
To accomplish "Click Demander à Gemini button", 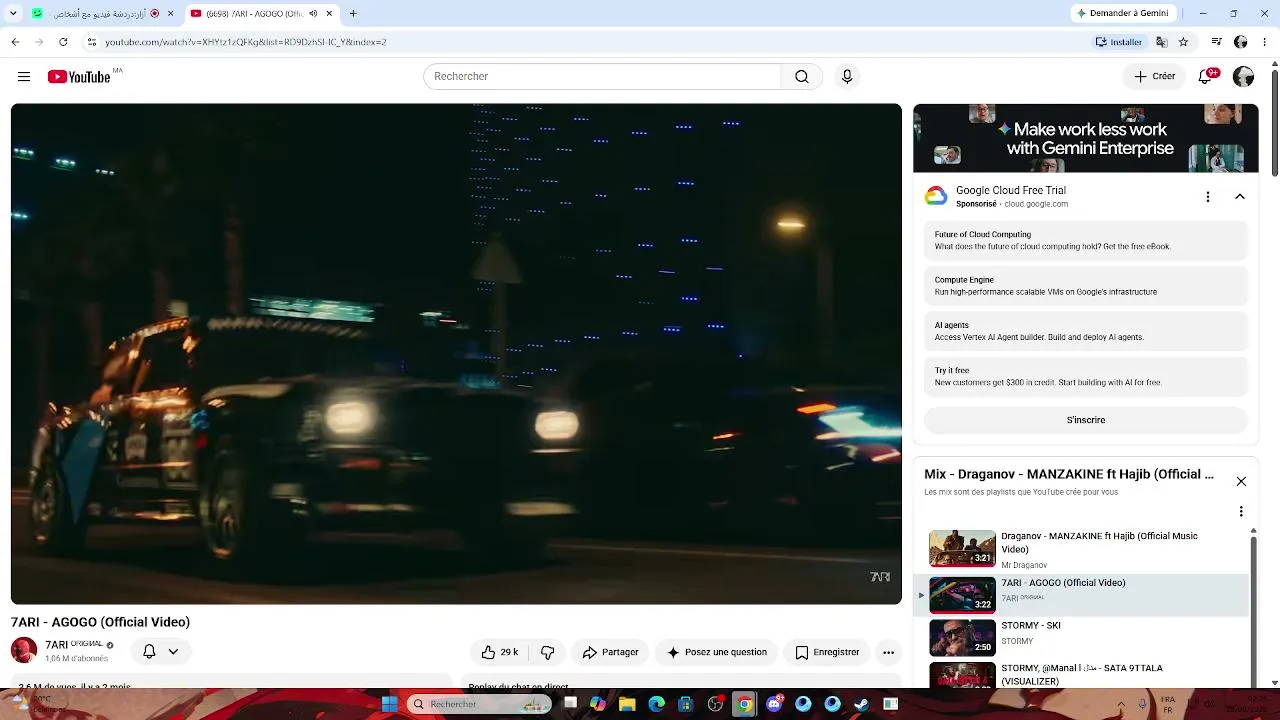I will point(1122,14).
